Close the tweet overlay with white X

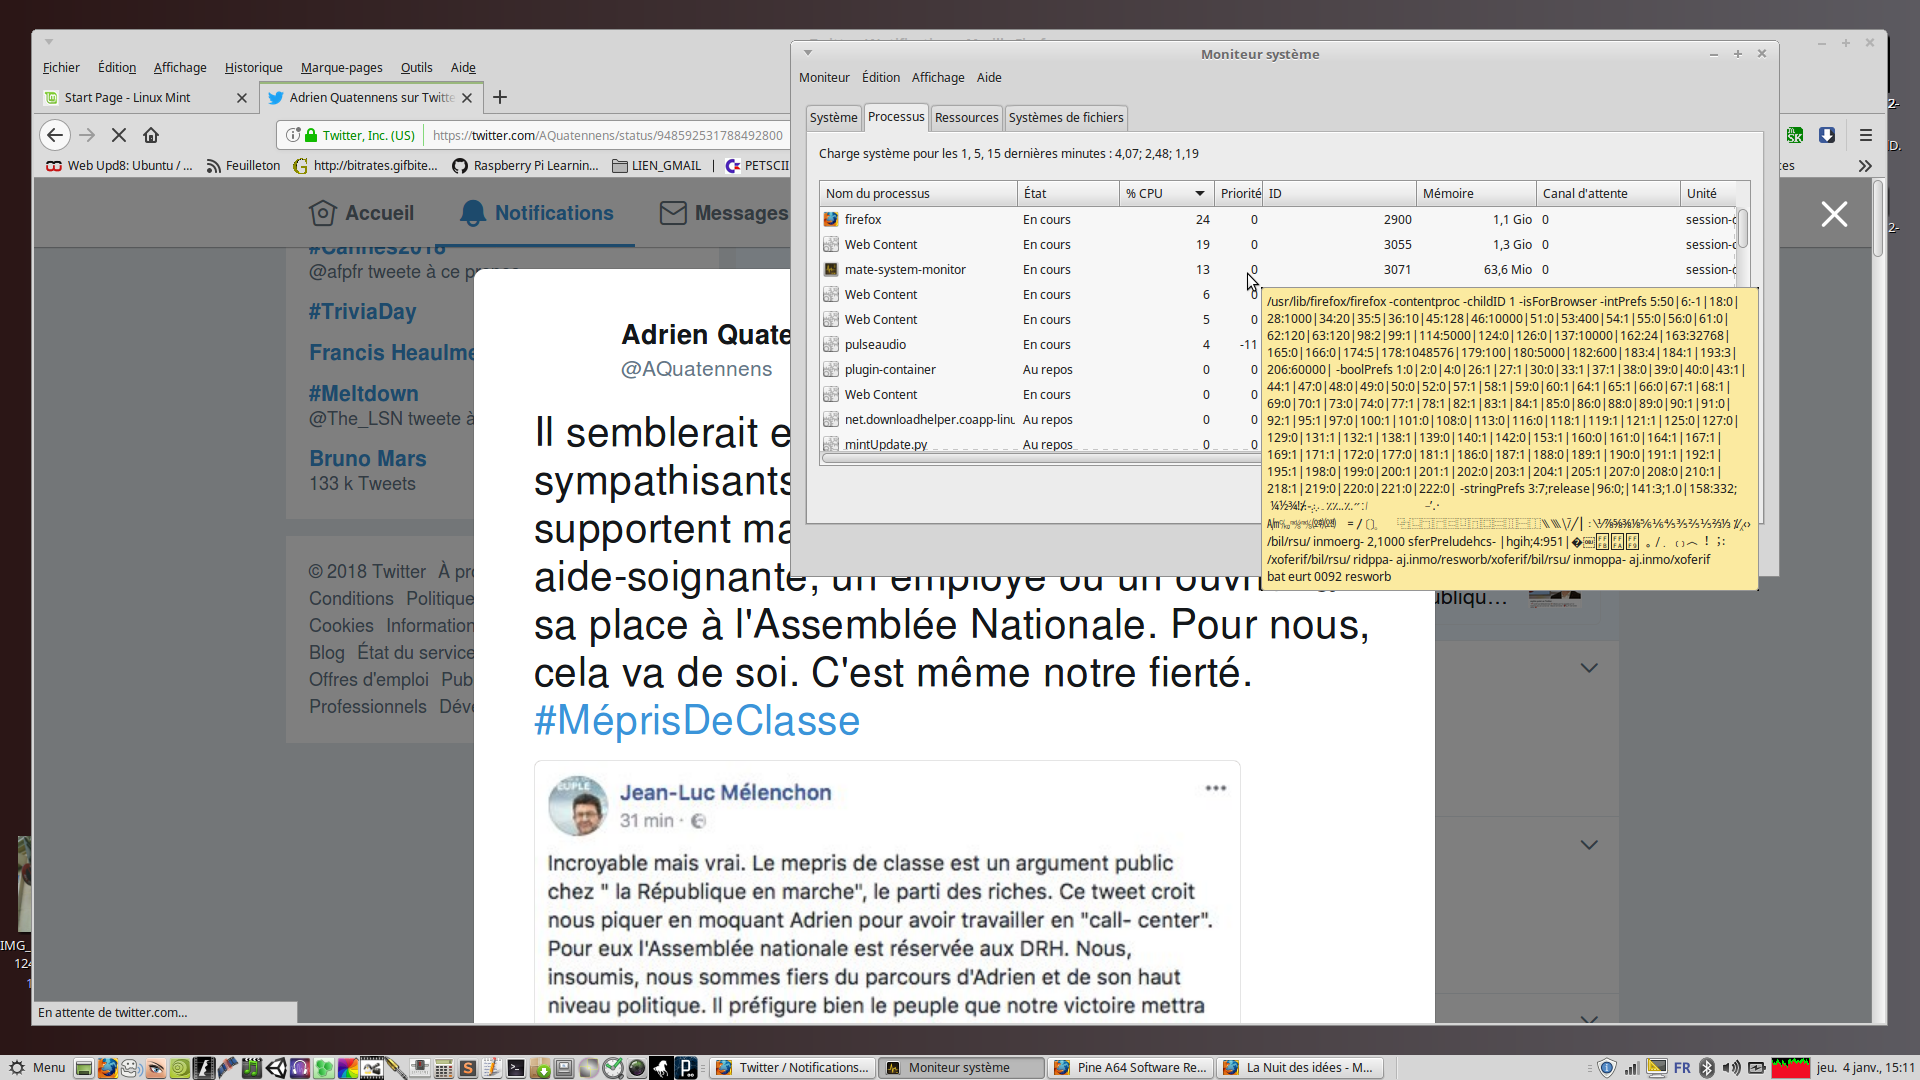1834,214
